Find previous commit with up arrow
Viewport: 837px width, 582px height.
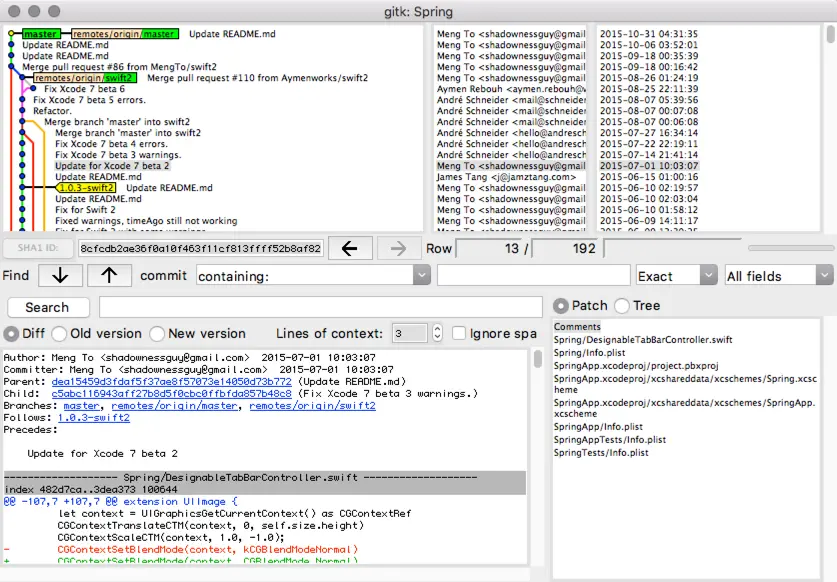point(109,276)
